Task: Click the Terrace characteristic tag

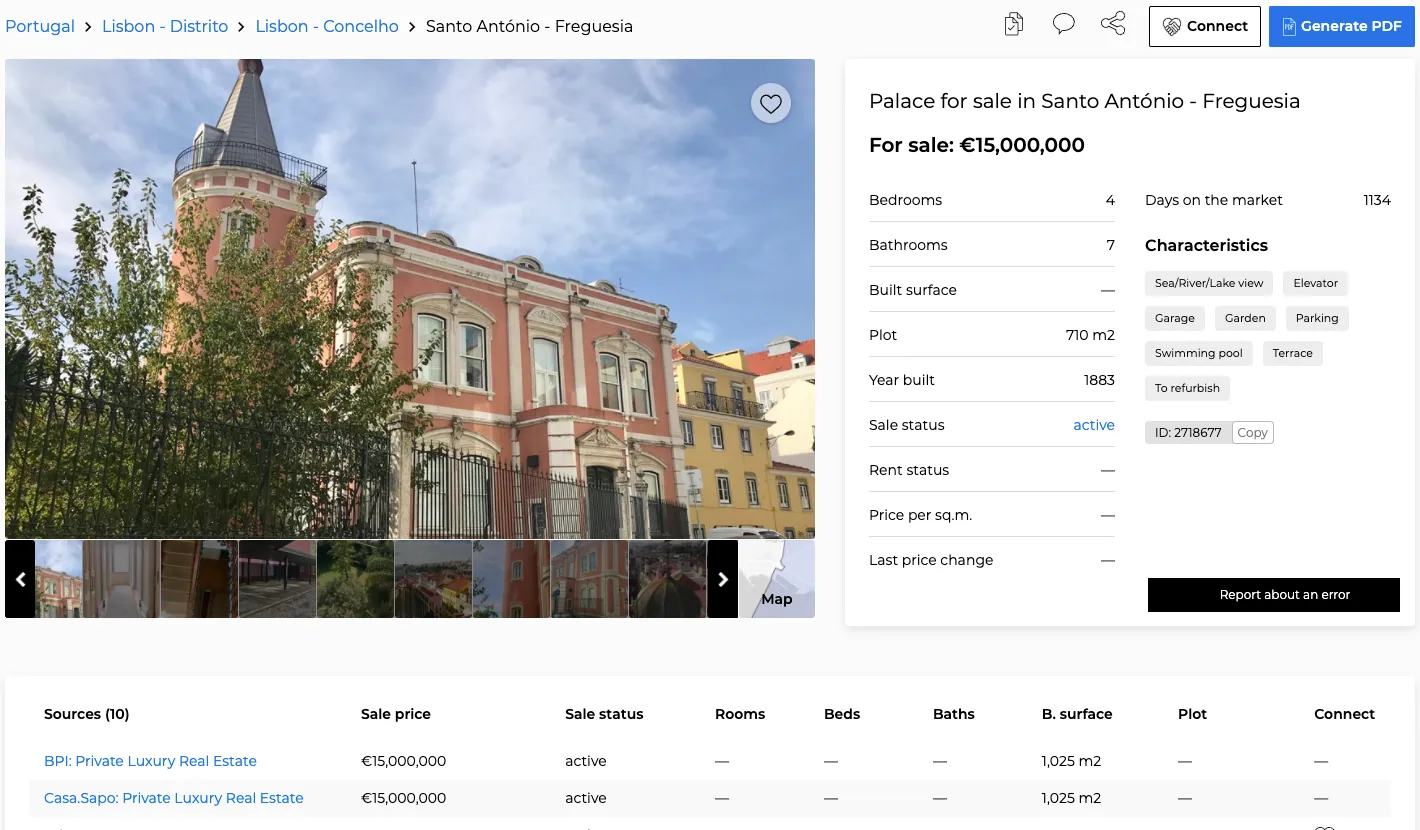Action: click(x=1292, y=353)
